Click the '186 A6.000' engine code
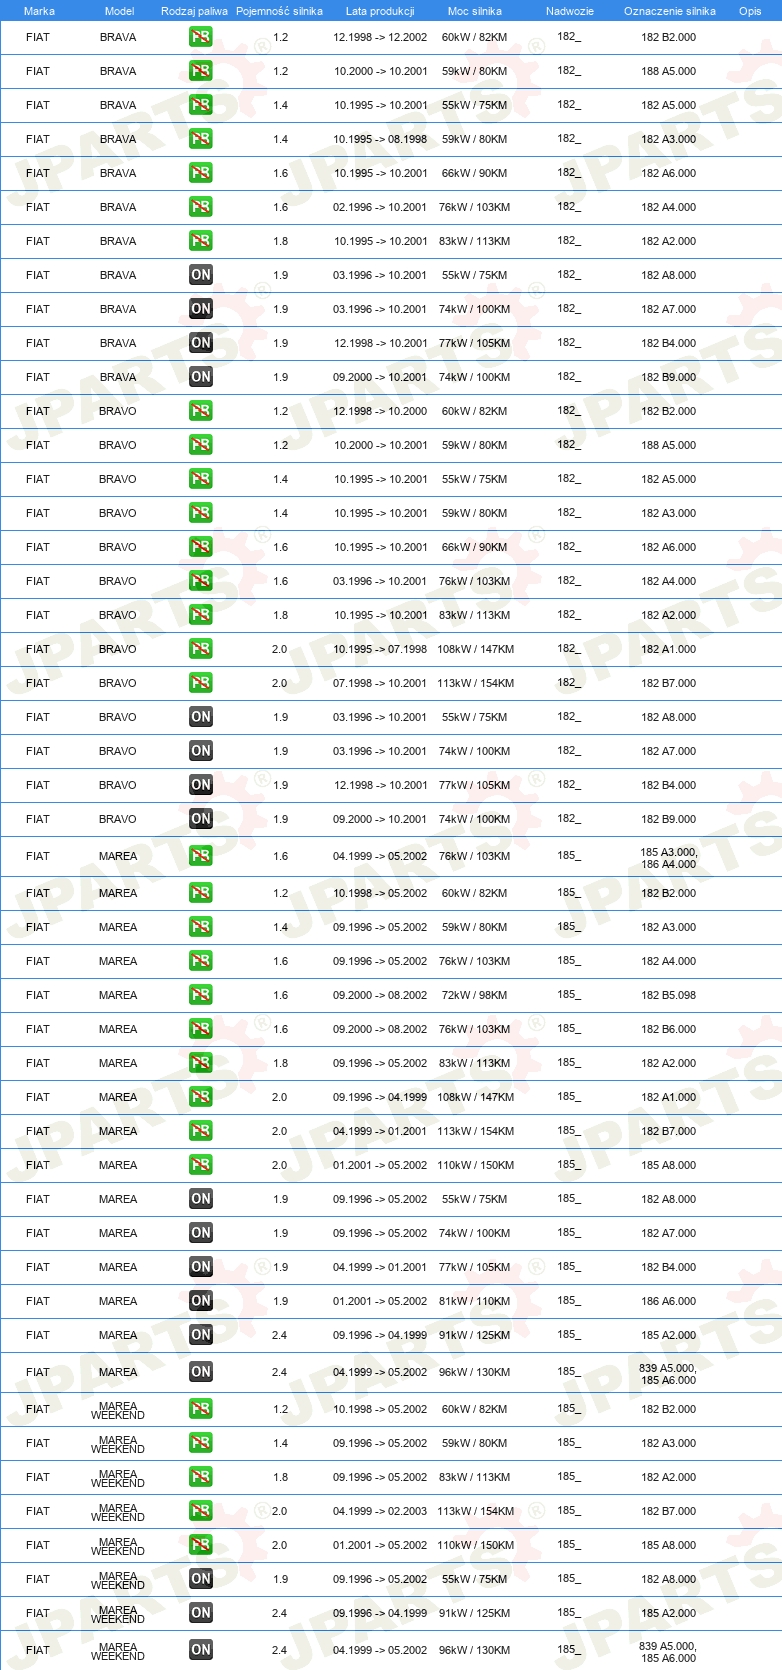The width and height of the screenshot is (782, 1670). [x=669, y=1301]
